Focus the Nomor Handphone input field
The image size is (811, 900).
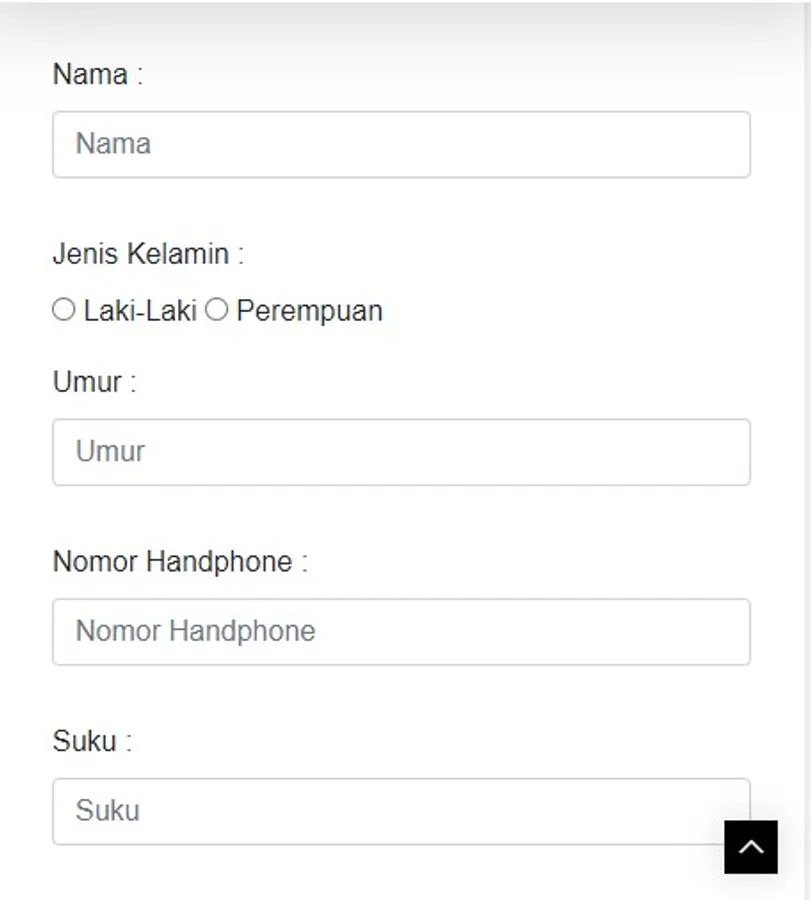pos(401,632)
